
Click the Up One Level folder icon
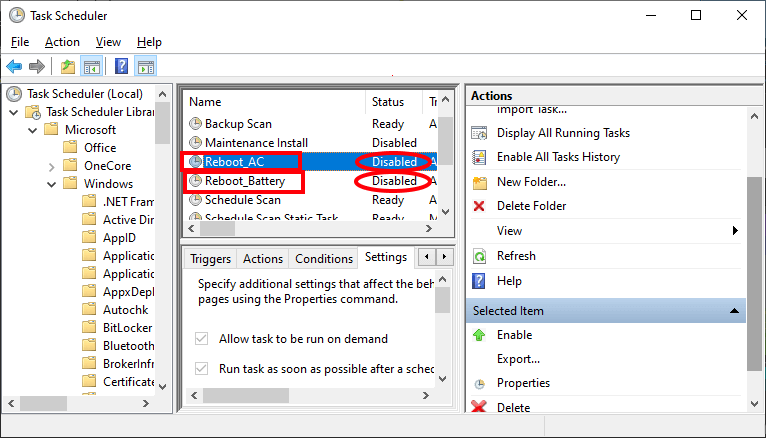coord(67,66)
